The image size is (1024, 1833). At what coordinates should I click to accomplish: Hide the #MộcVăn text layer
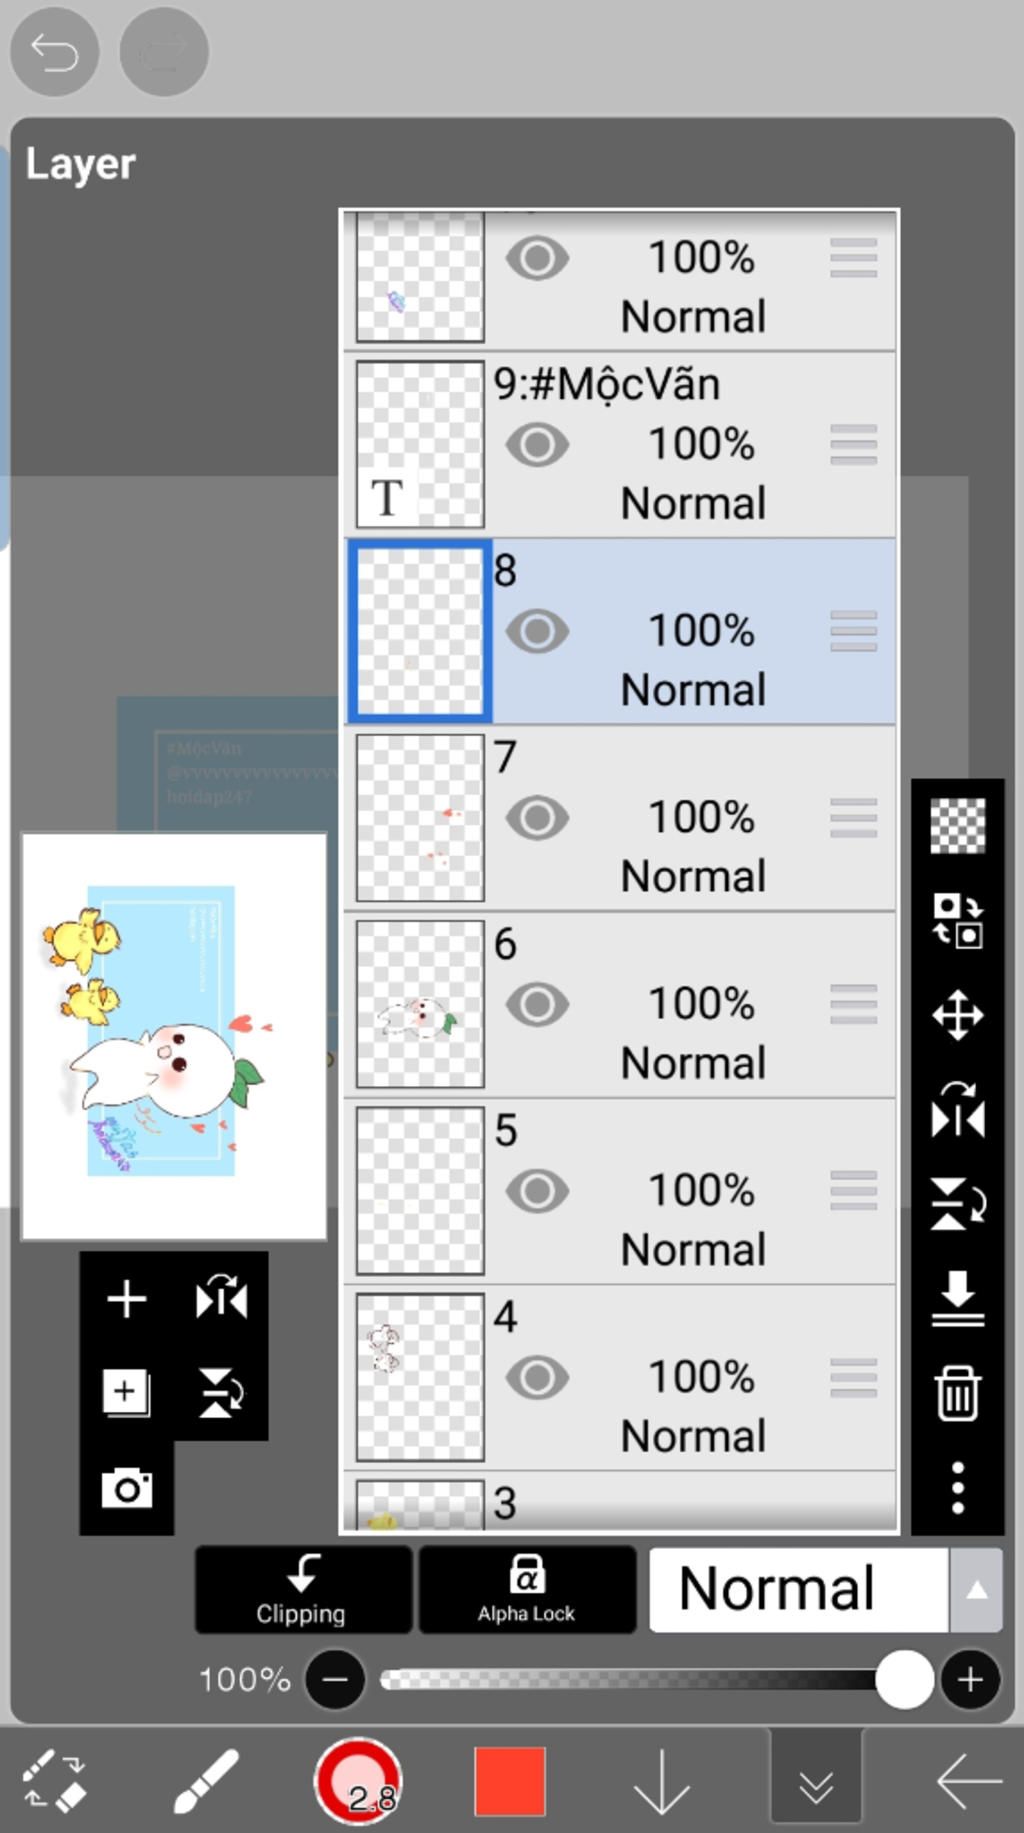click(537, 445)
